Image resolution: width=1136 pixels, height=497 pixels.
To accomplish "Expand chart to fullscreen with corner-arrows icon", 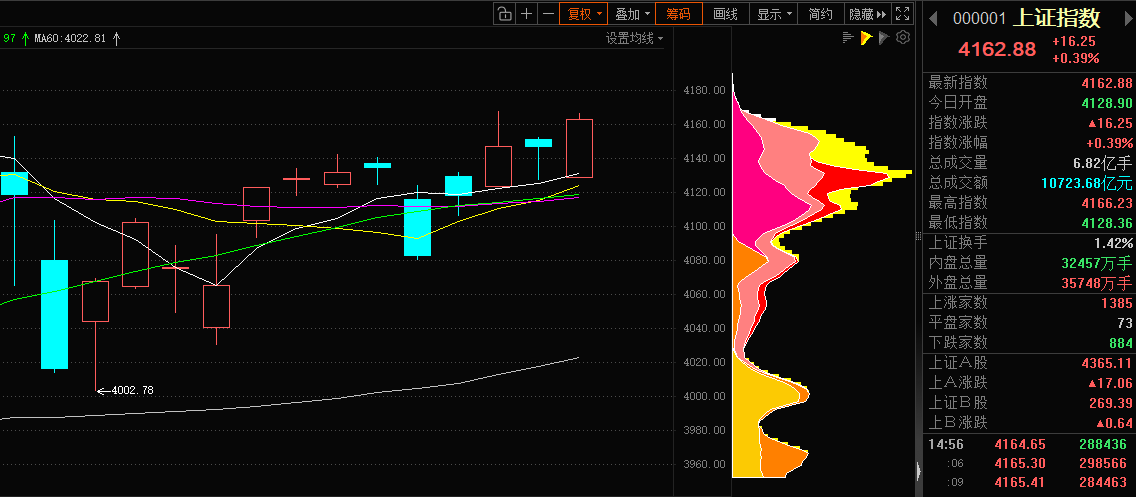I will [902, 14].
